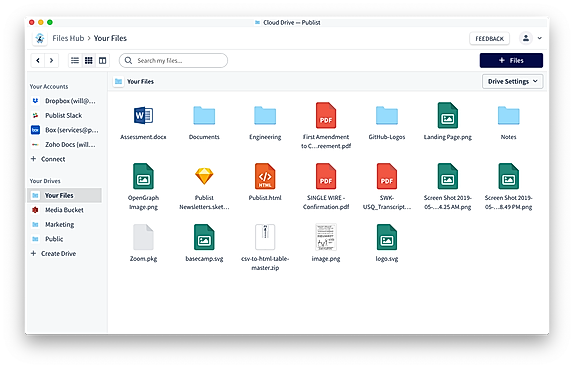Go to Files Hub breadcrumb
Screen dimensions: 574x368
(x=68, y=38)
